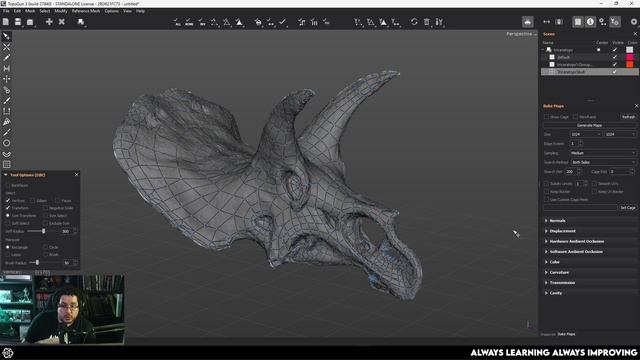Image resolution: width=640 pixels, height=360 pixels.
Task: Click the Select All toolbar icon
Action: tap(176, 22)
